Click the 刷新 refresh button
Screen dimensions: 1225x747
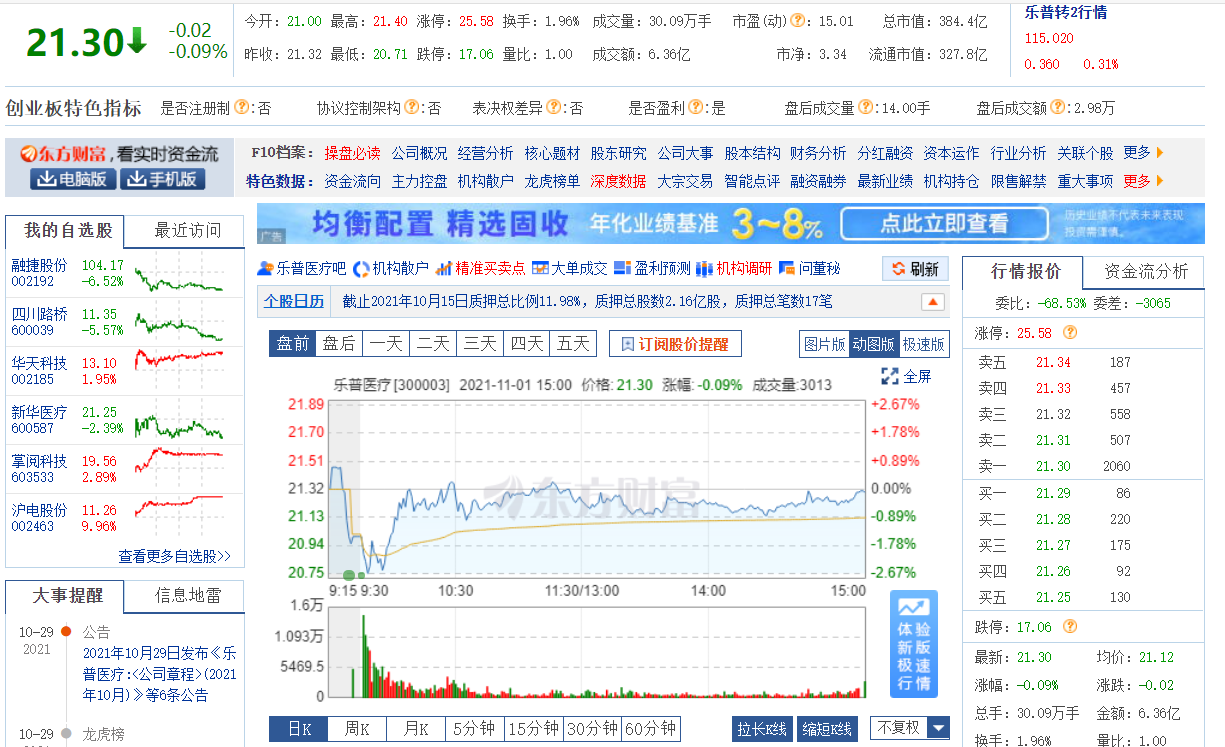click(915, 269)
